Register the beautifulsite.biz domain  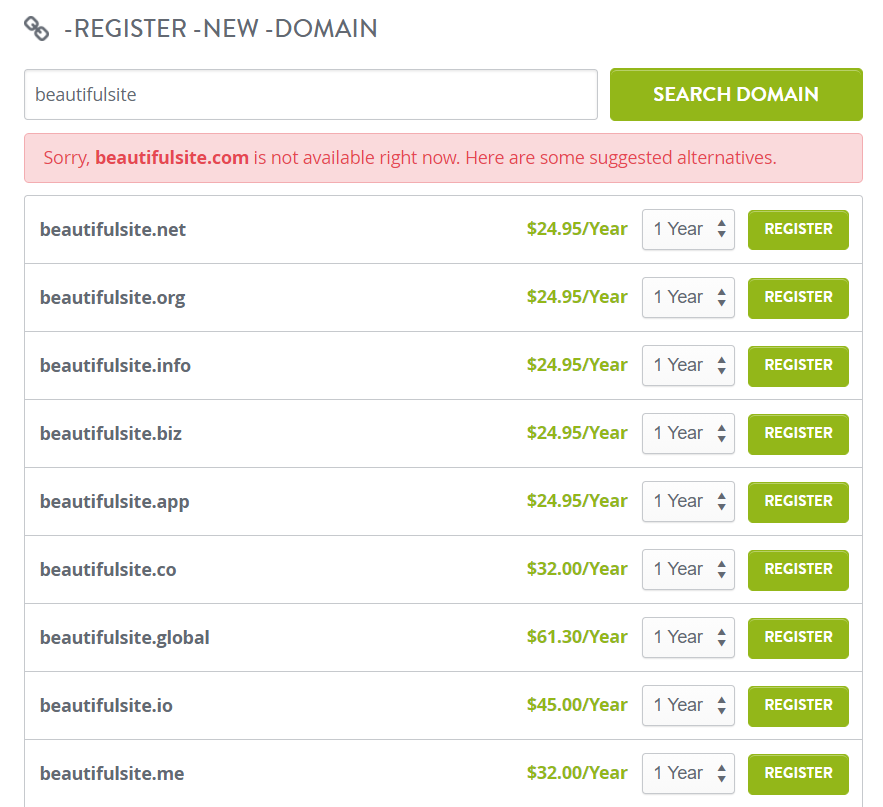(798, 434)
